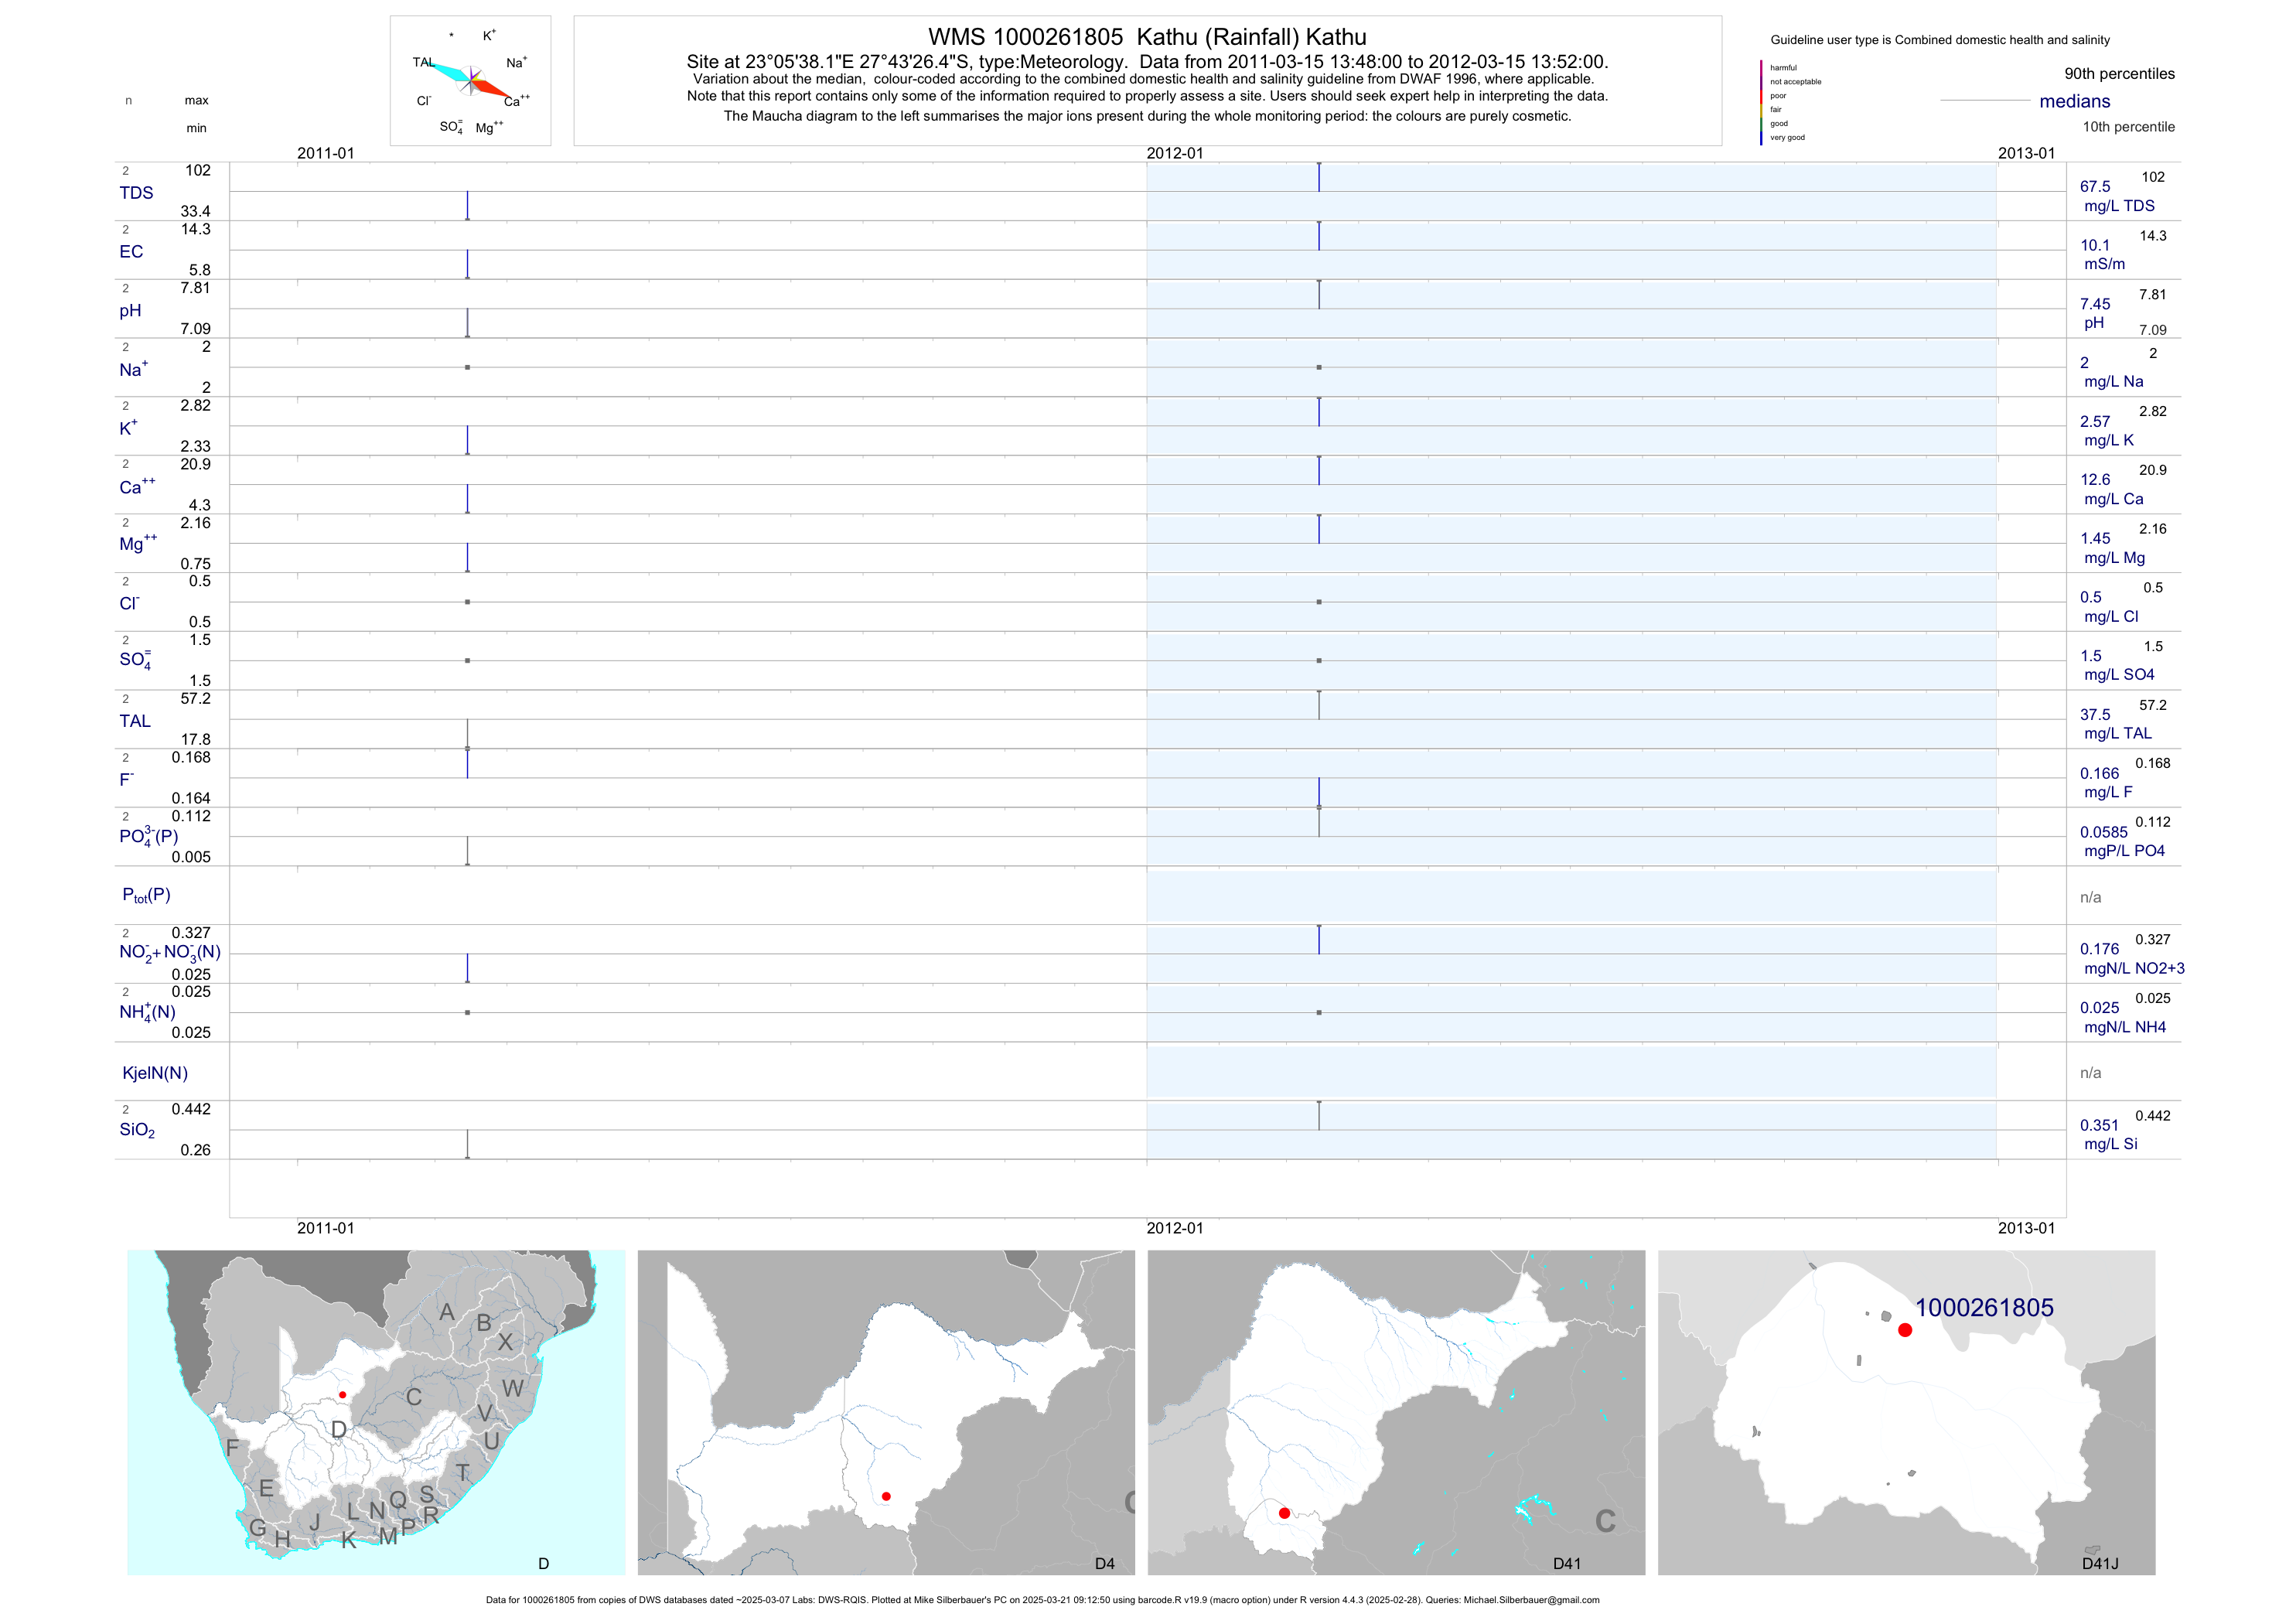Click the guideline colour legend bar

pyautogui.click(x=1761, y=102)
